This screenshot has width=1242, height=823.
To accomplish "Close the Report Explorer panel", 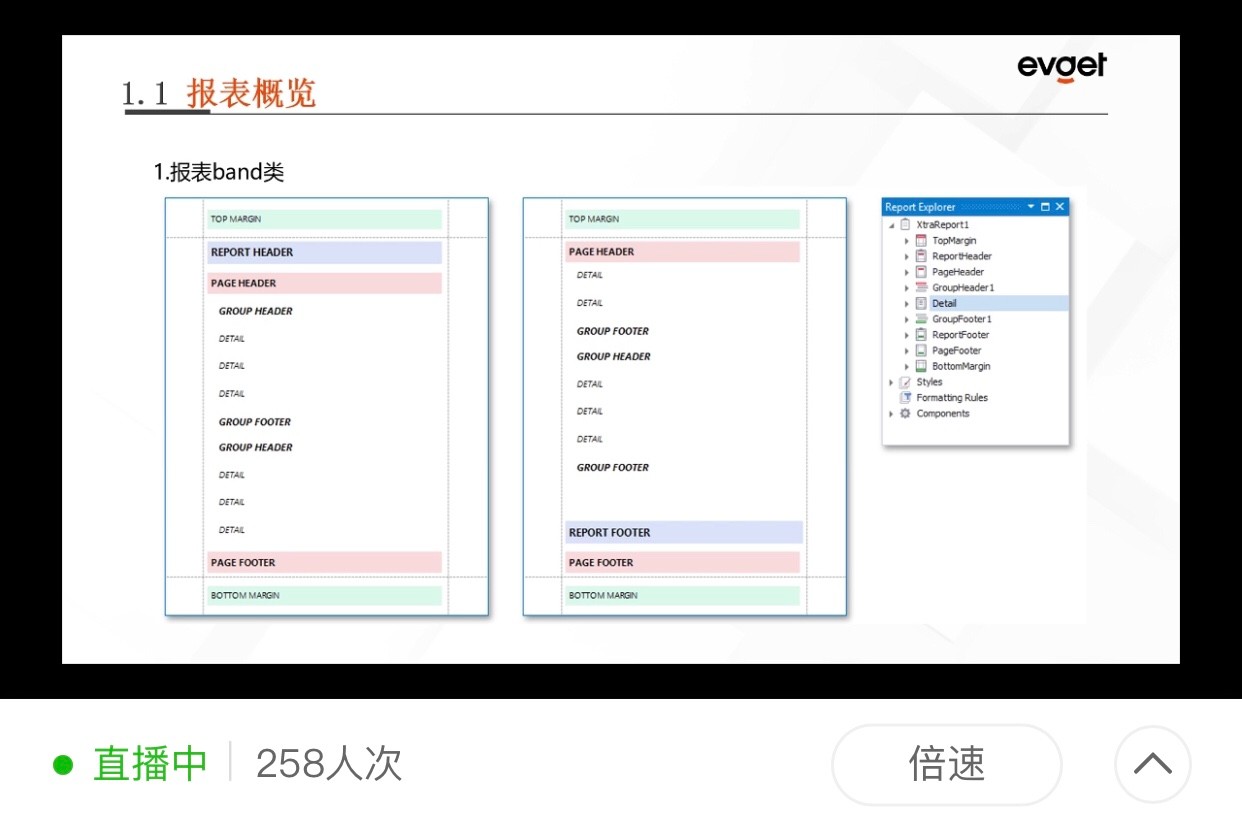I will tap(1060, 207).
